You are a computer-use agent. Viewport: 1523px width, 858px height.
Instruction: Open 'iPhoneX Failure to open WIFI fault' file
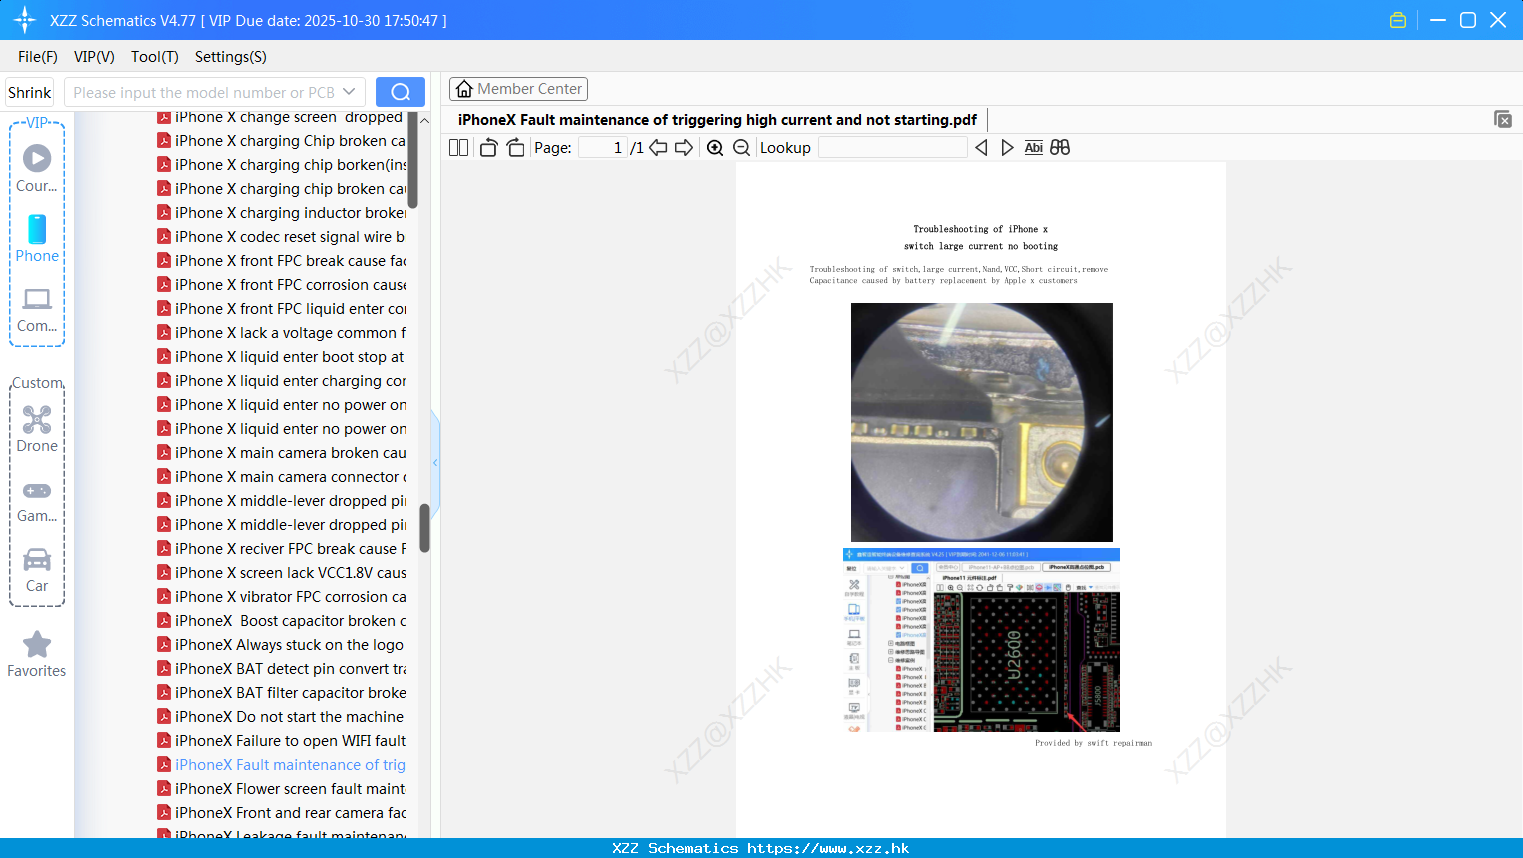pos(282,741)
